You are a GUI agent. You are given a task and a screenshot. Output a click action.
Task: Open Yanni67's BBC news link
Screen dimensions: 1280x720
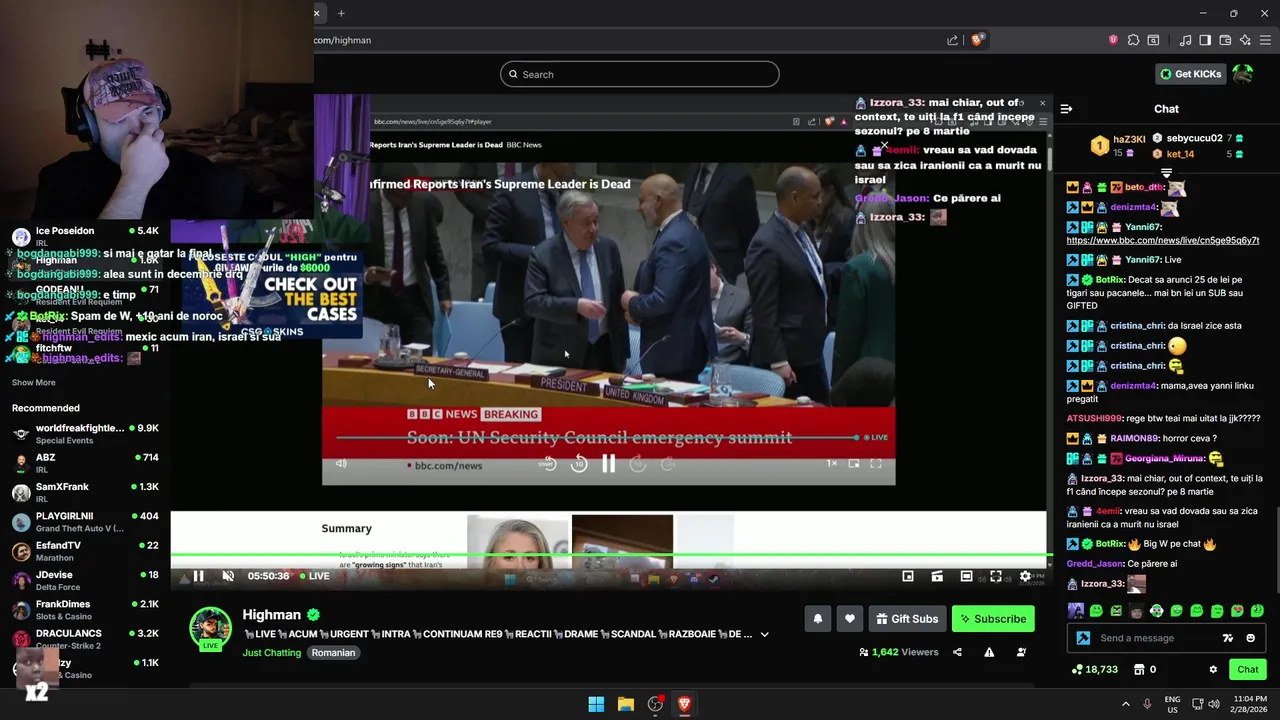point(1162,240)
